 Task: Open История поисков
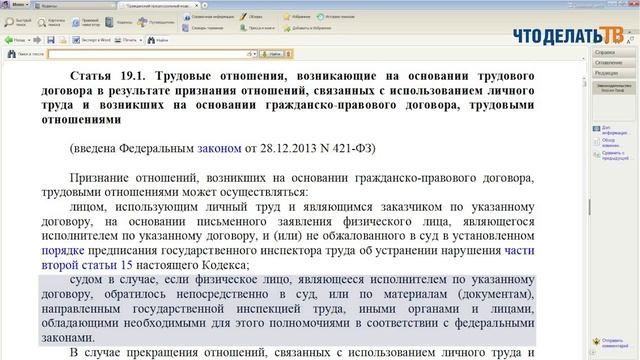pos(336,17)
